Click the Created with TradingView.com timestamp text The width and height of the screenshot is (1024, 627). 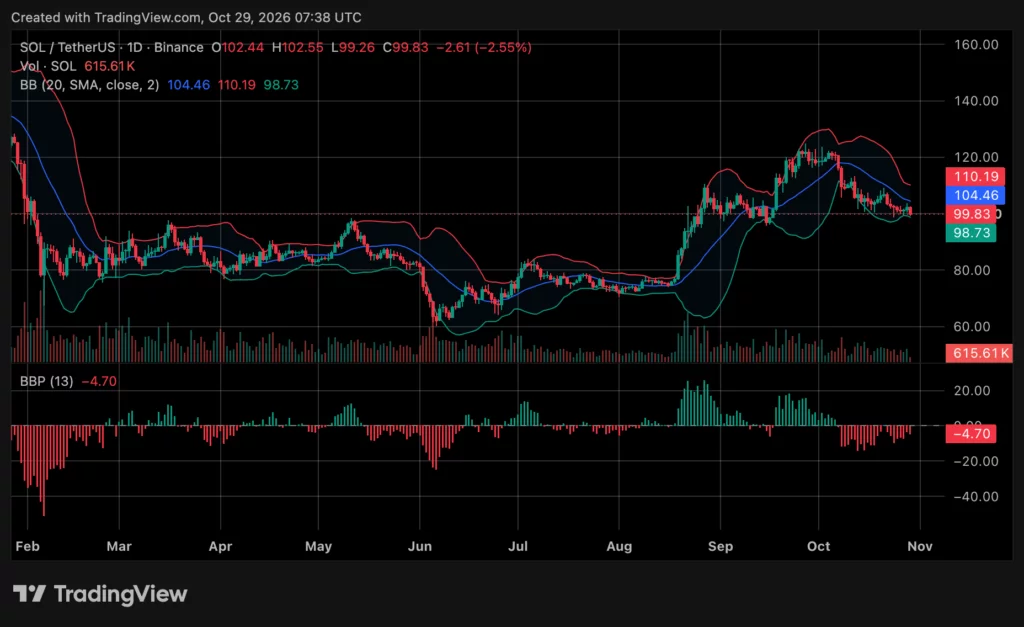coord(186,18)
